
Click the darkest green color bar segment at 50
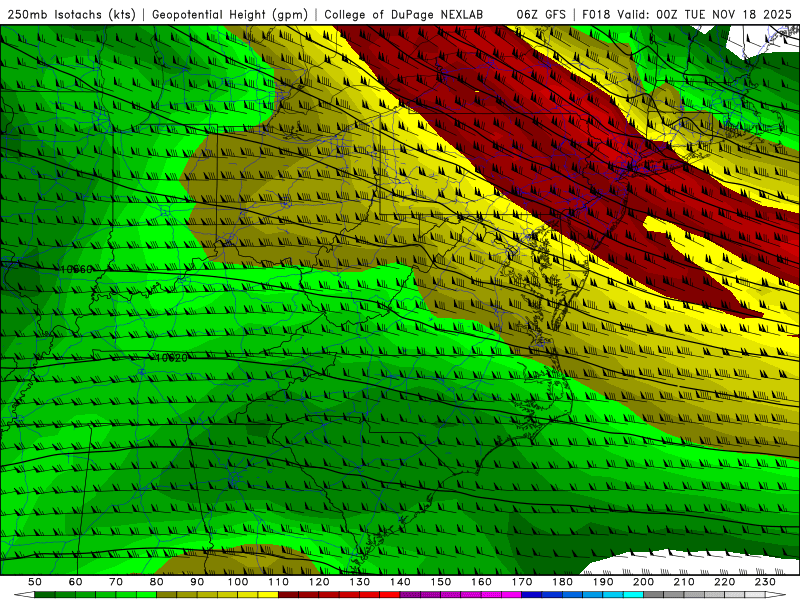click(45, 595)
